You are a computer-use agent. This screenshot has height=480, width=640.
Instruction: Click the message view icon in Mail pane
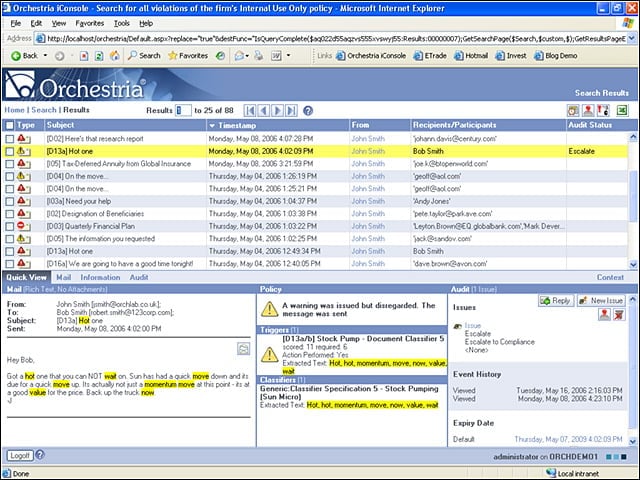(x=243, y=349)
